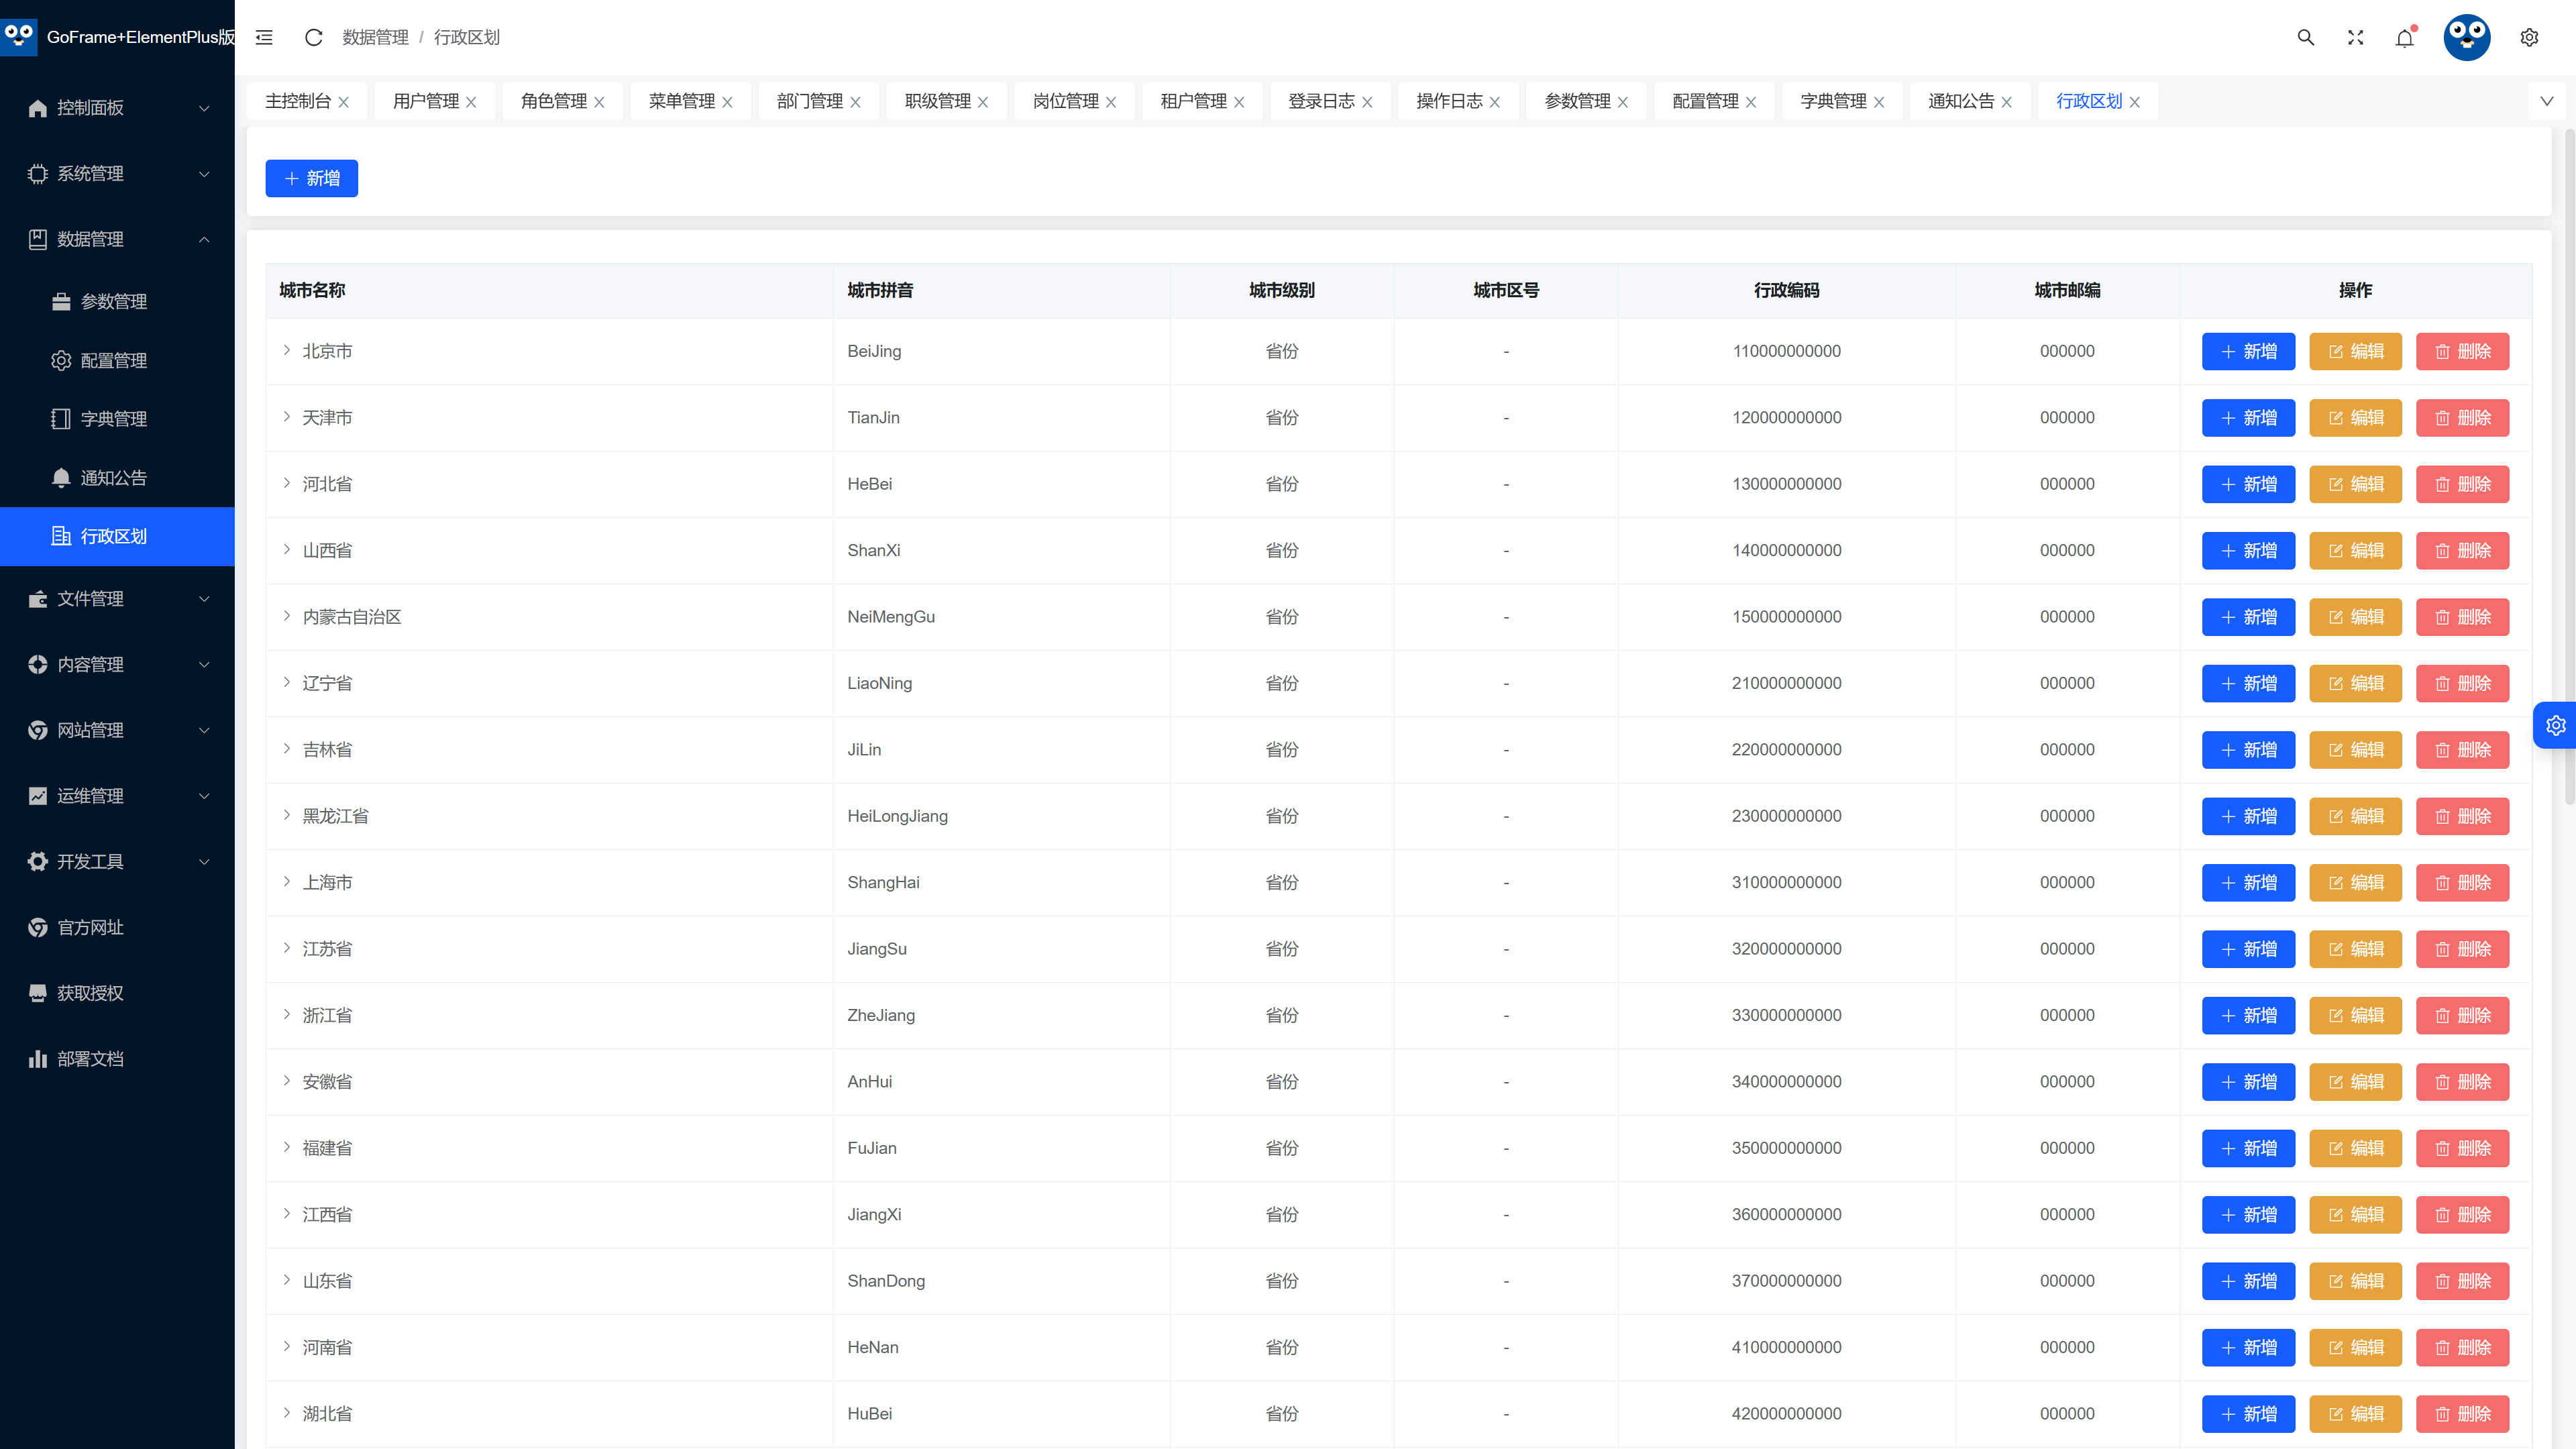Collapse sidebar with menu fold icon

tap(264, 37)
